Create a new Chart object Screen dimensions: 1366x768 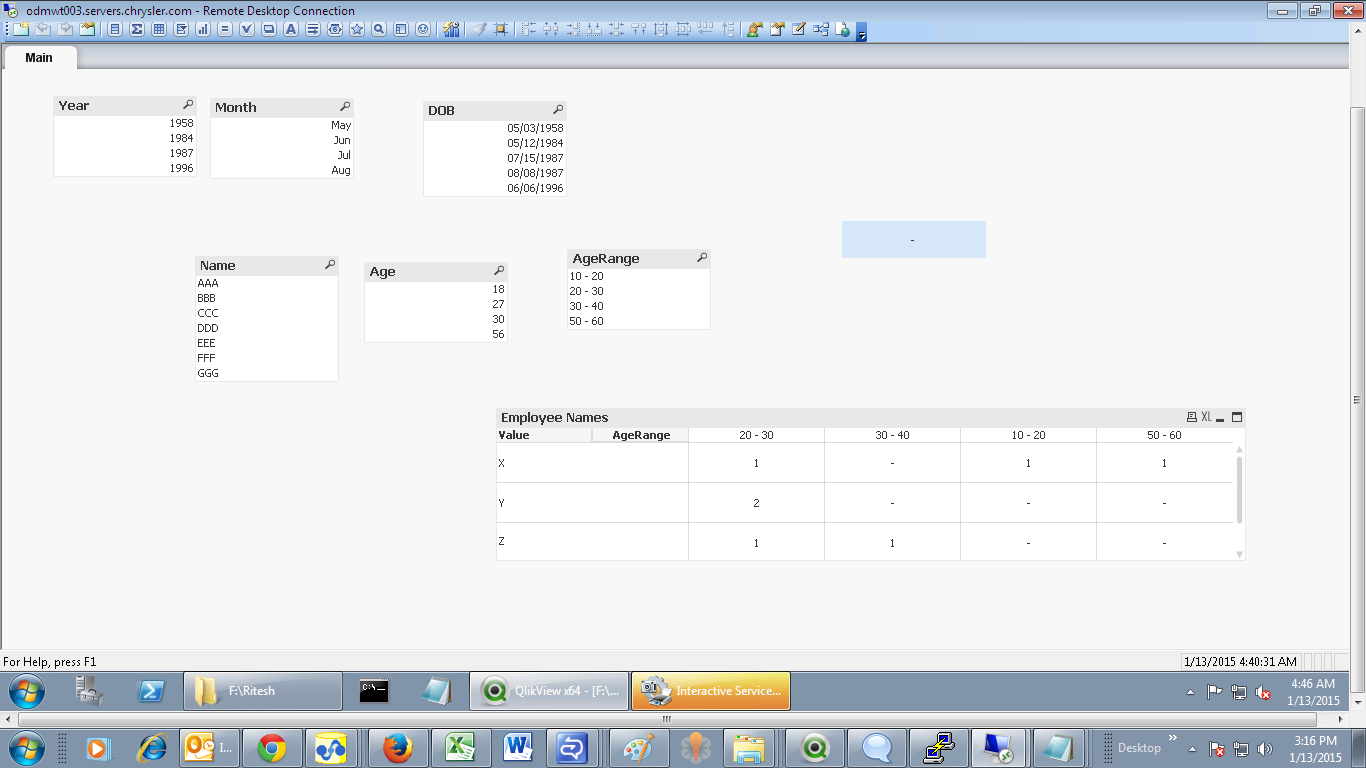[203, 30]
